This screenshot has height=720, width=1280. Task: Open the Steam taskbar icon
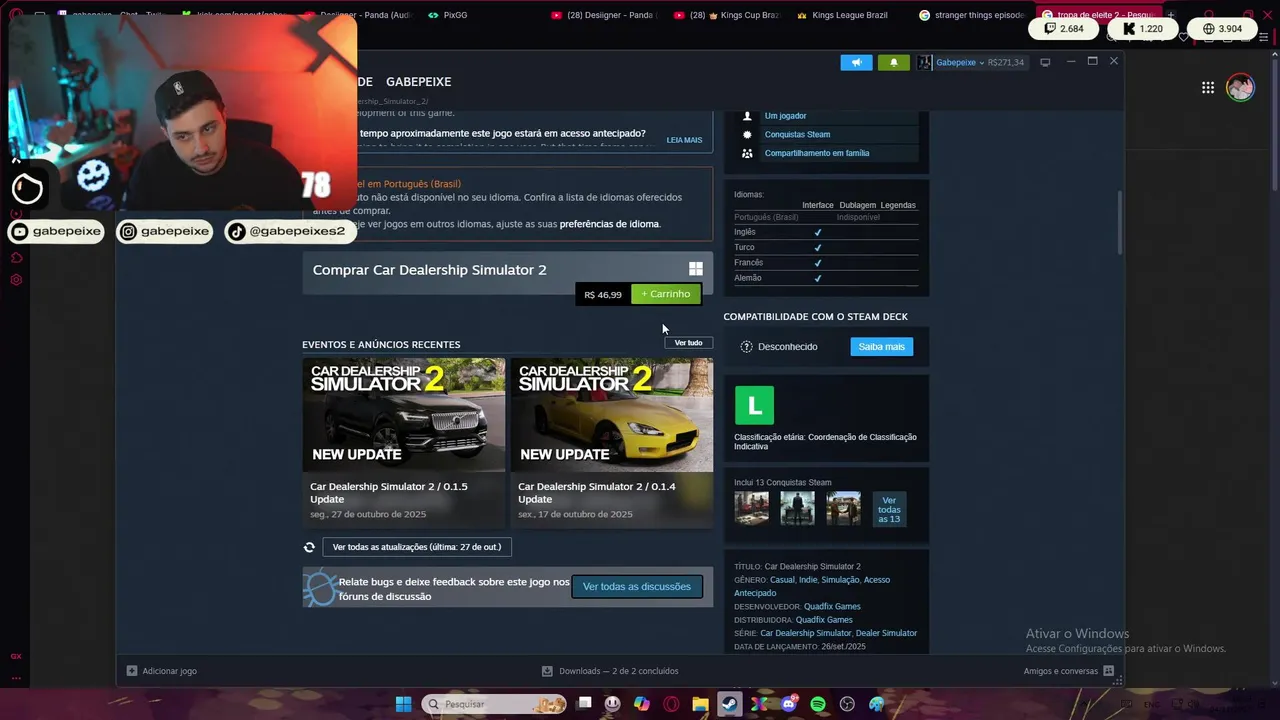pos(730,704)
